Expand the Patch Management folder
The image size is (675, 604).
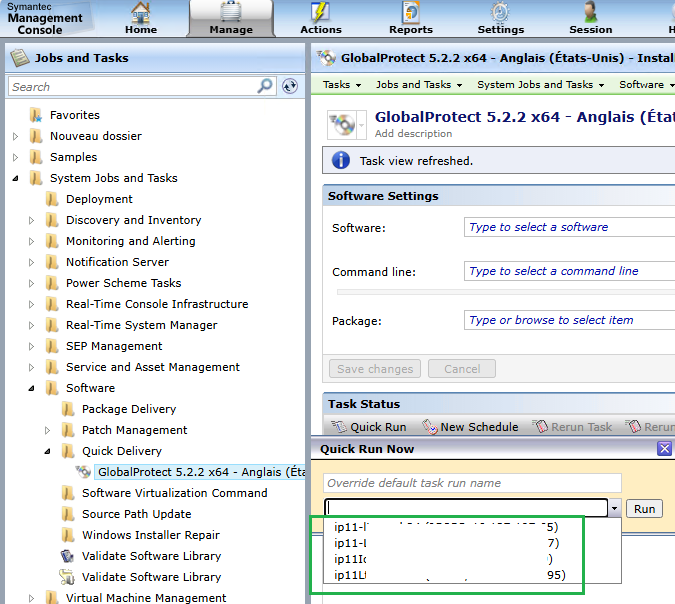47,431
